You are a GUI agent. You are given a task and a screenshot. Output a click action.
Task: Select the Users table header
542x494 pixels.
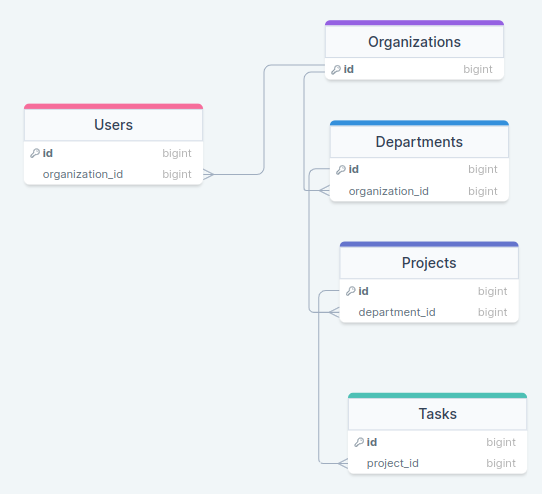click(x=113, y=125)
